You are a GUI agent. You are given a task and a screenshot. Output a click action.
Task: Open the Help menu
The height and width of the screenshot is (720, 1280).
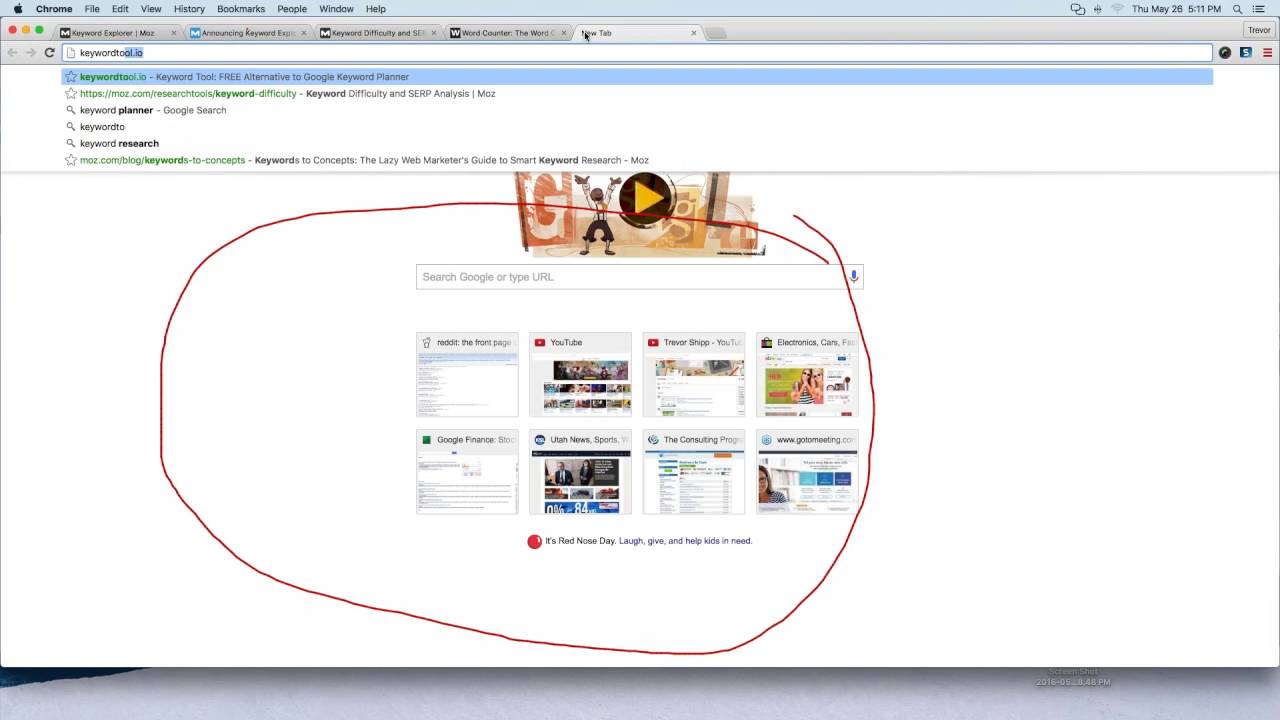coord(376,9)
